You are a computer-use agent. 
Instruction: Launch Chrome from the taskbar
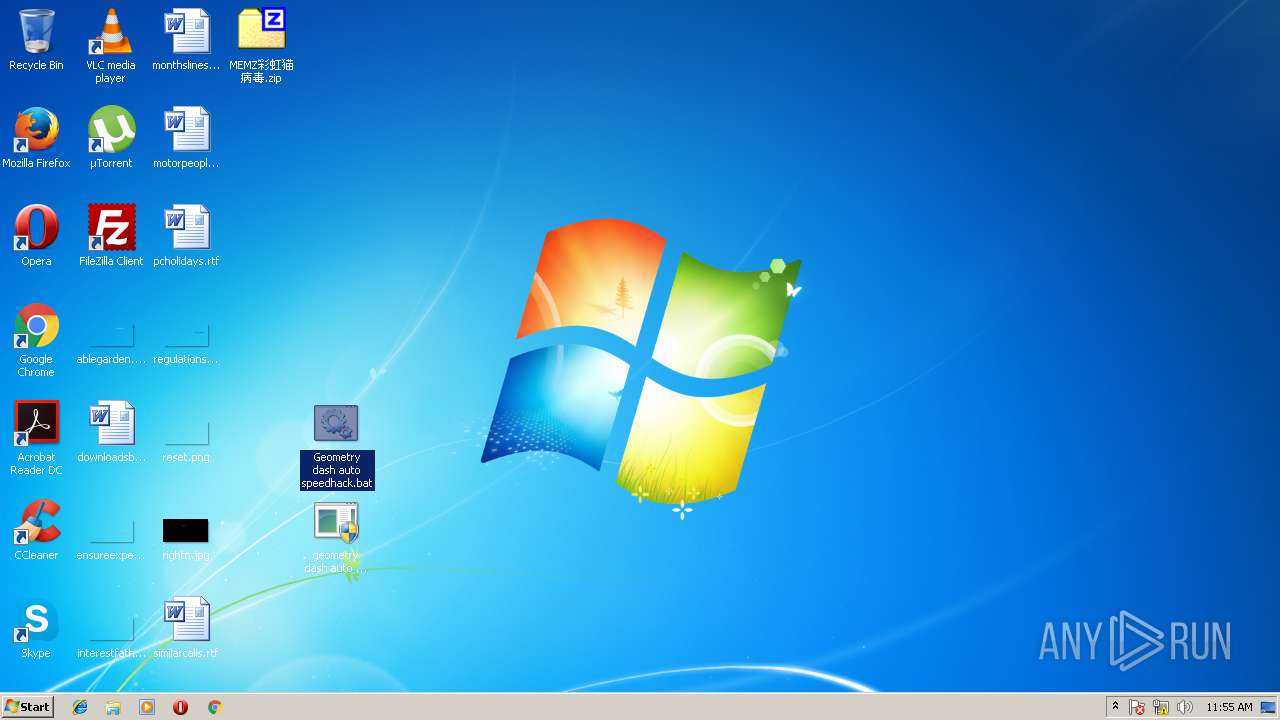(214, 707)
